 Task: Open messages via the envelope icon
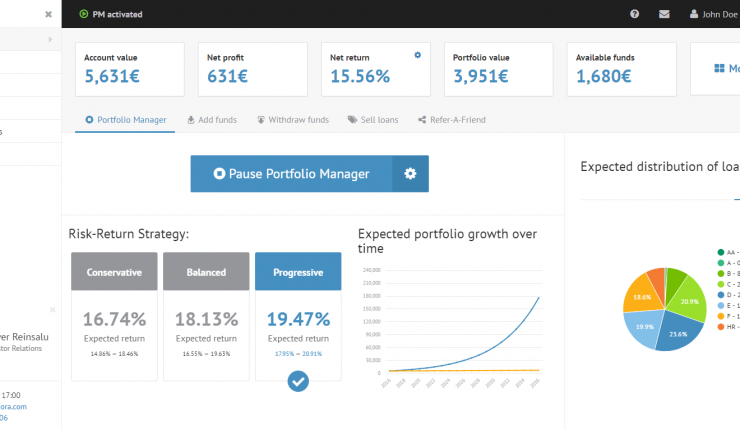point(664,14)
